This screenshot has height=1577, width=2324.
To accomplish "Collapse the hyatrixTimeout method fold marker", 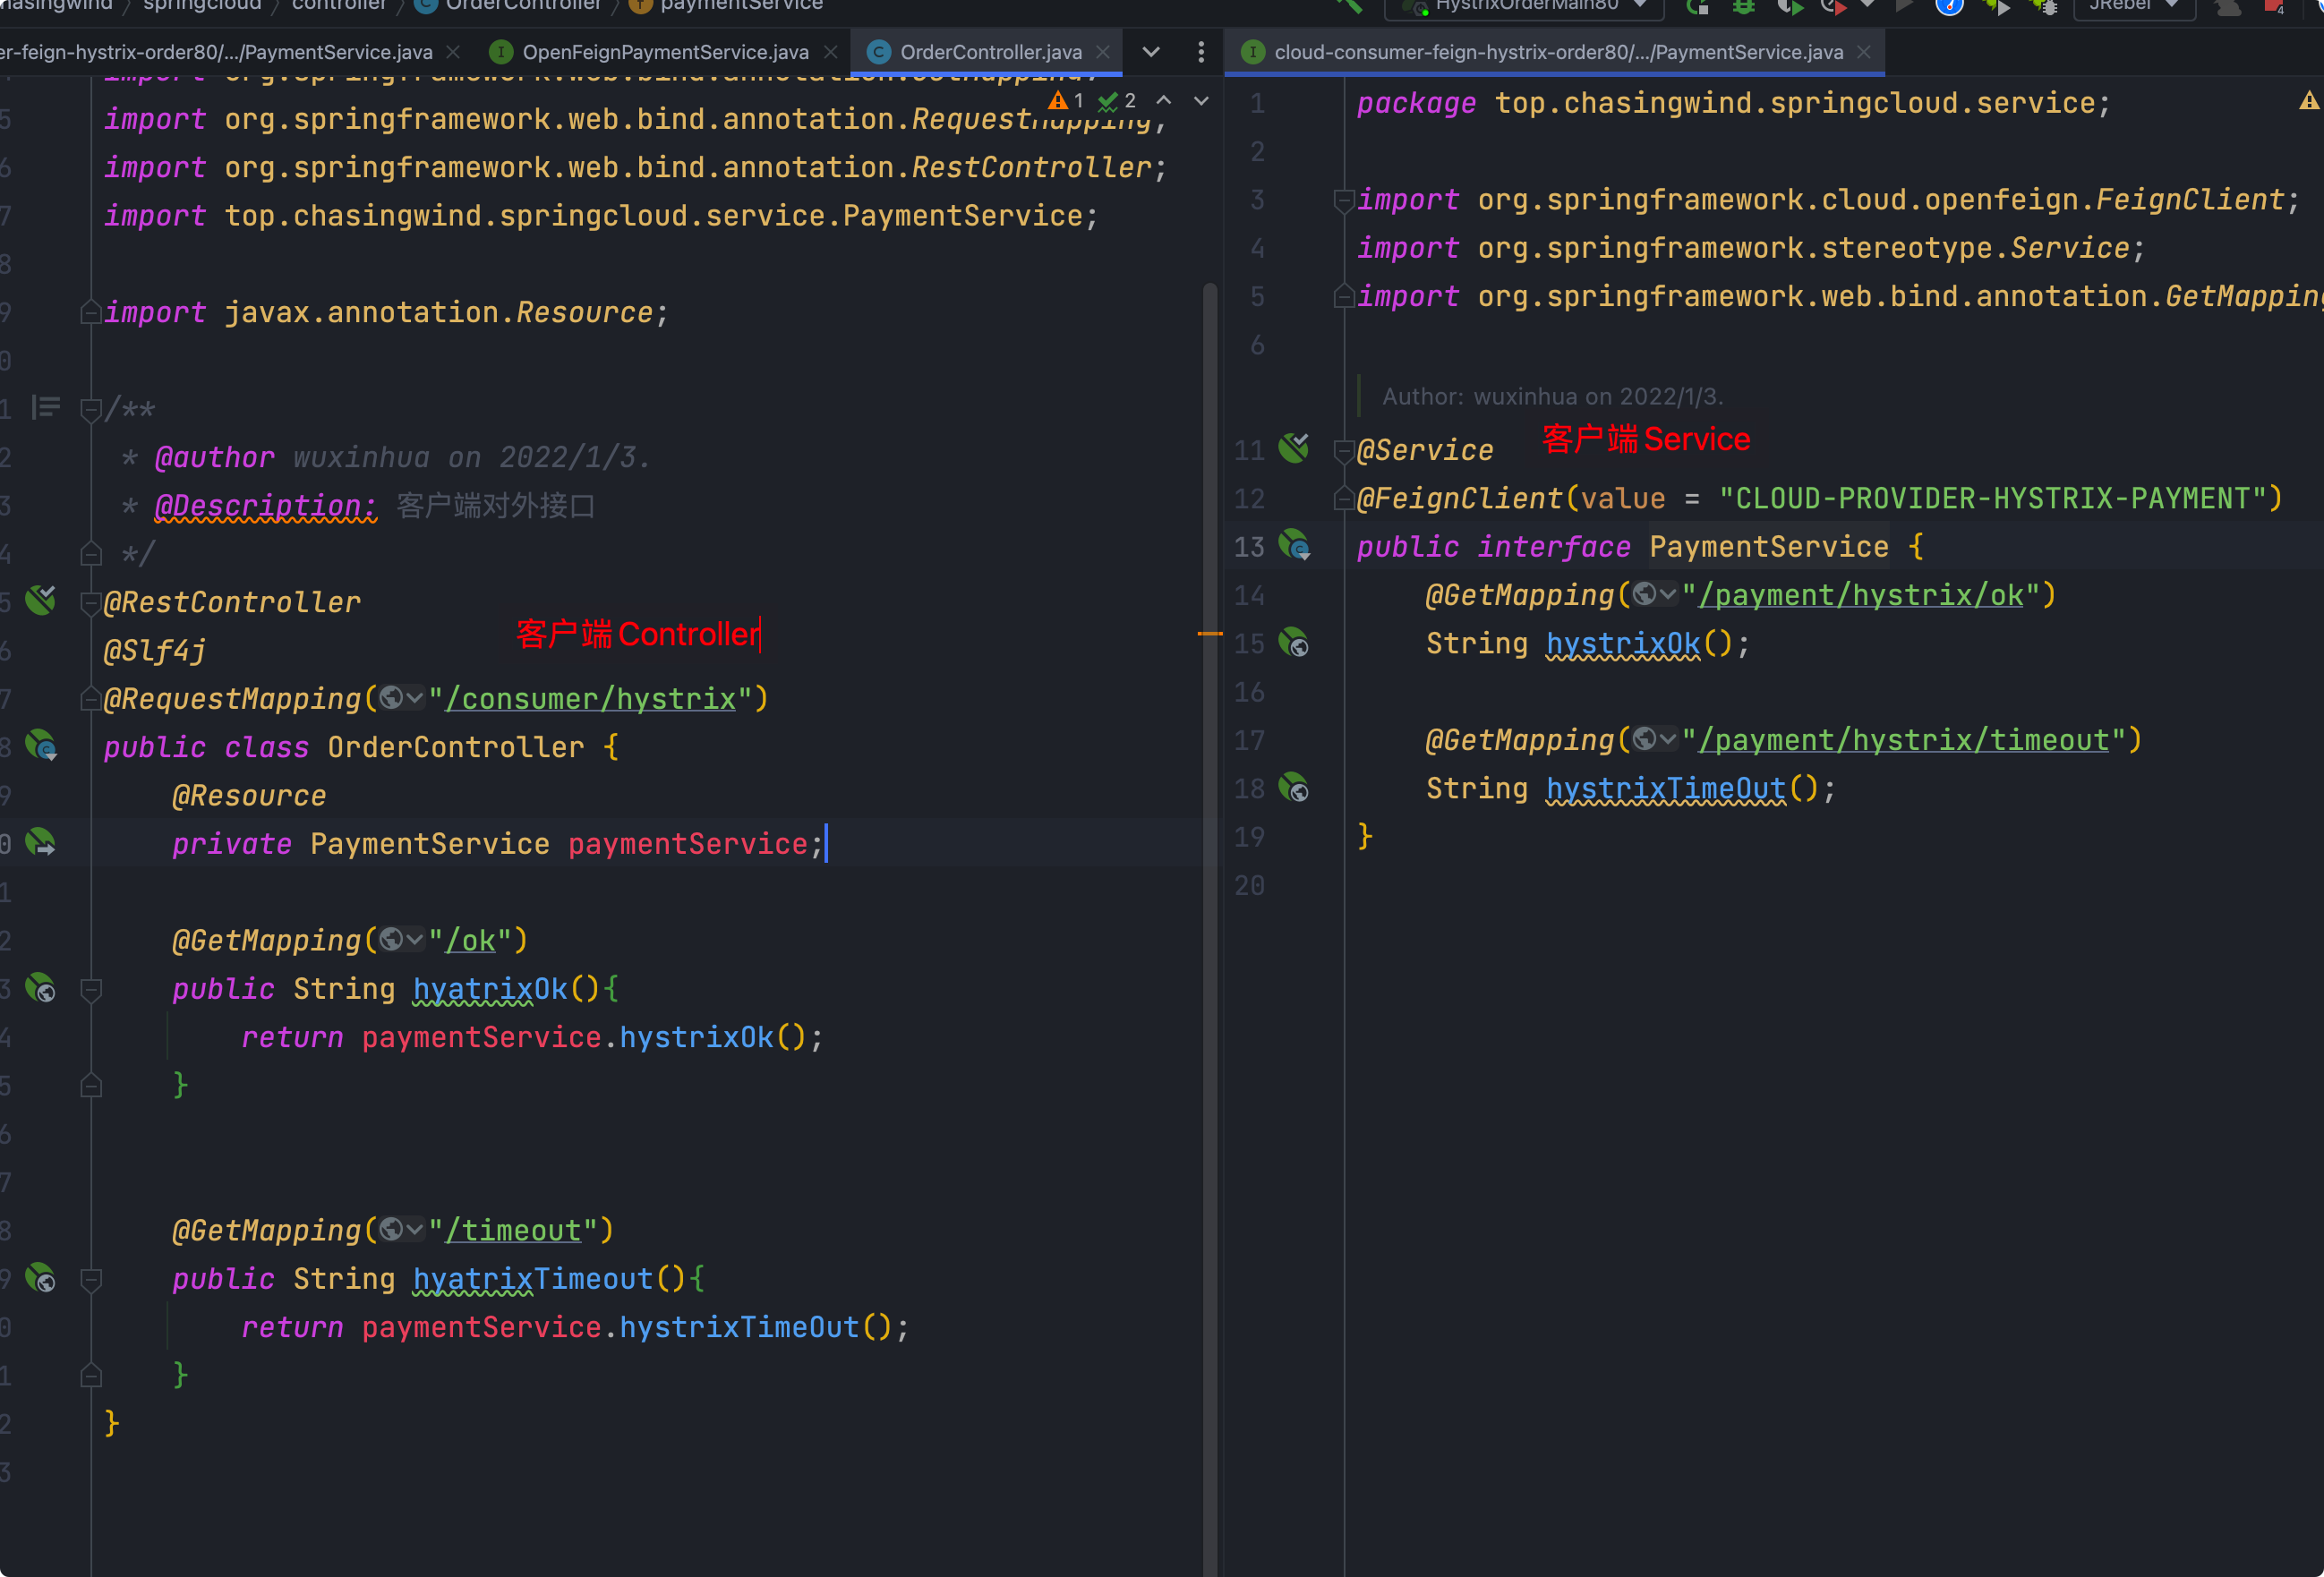I will tap(91, 1279).
